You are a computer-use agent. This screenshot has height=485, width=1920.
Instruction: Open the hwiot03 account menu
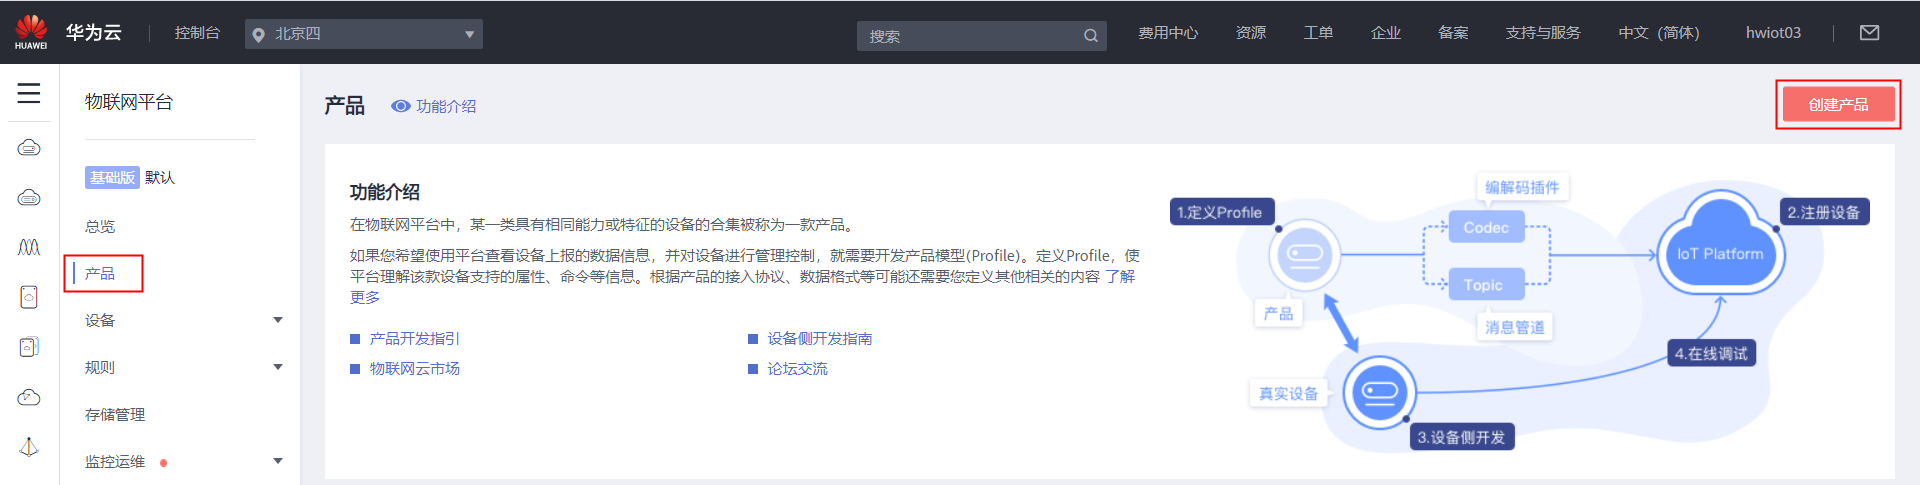click(x=1773, y=33)
